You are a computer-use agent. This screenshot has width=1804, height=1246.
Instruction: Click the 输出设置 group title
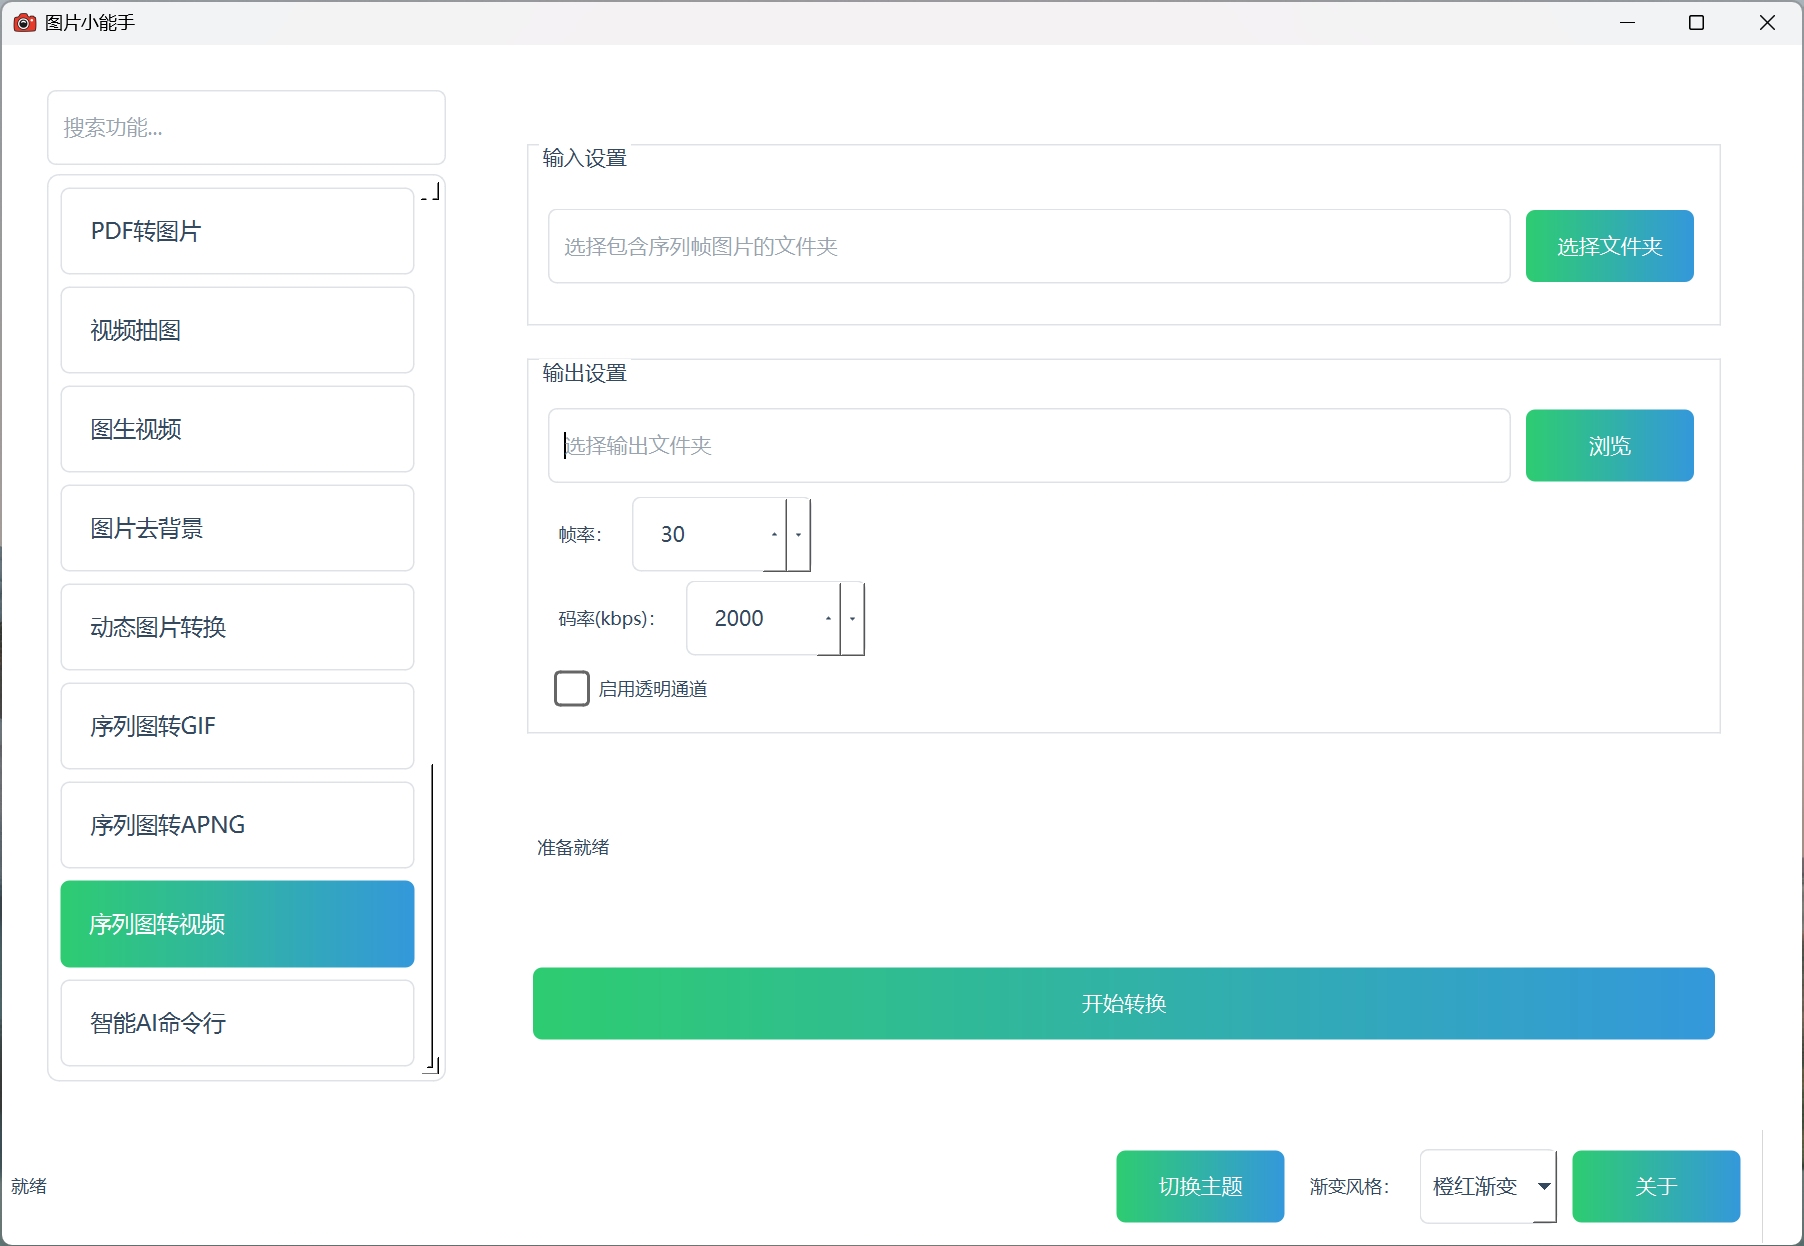tap(584, 373)
